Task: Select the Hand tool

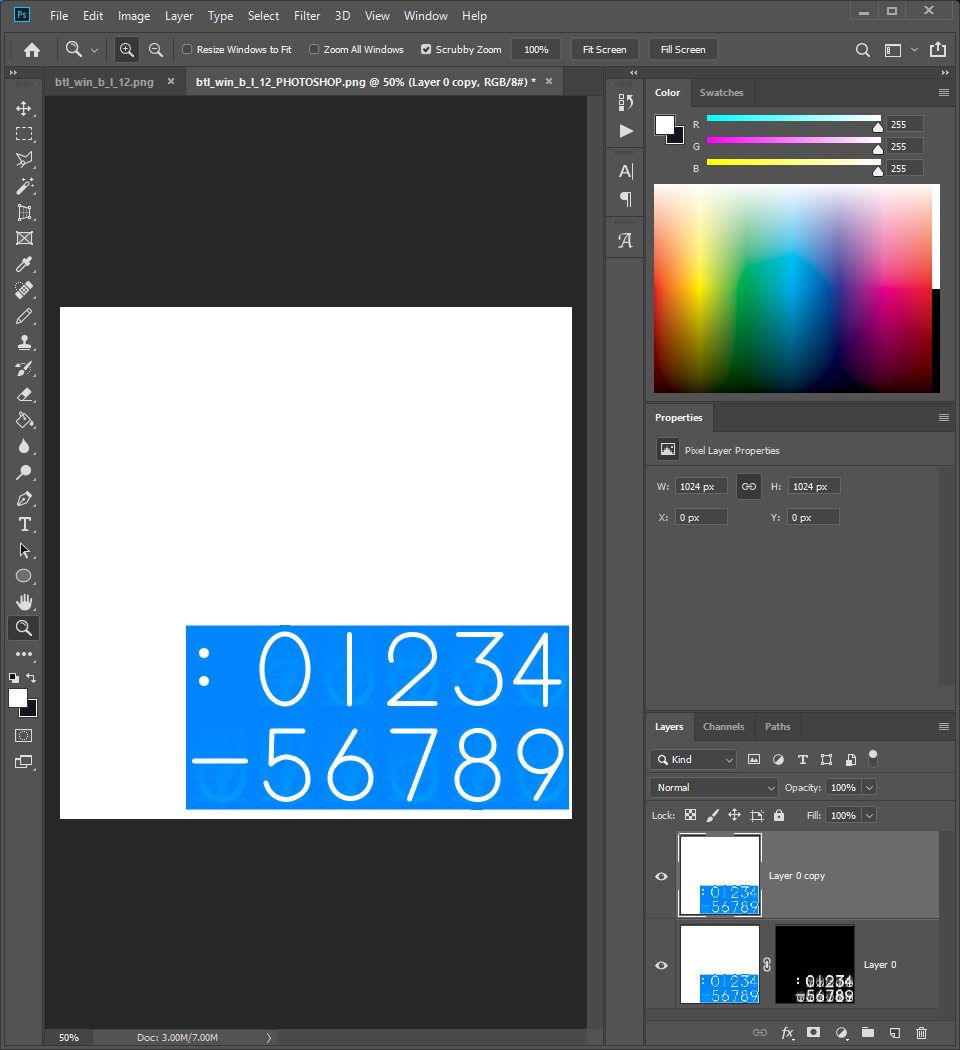Action: [x=24, y=602]
